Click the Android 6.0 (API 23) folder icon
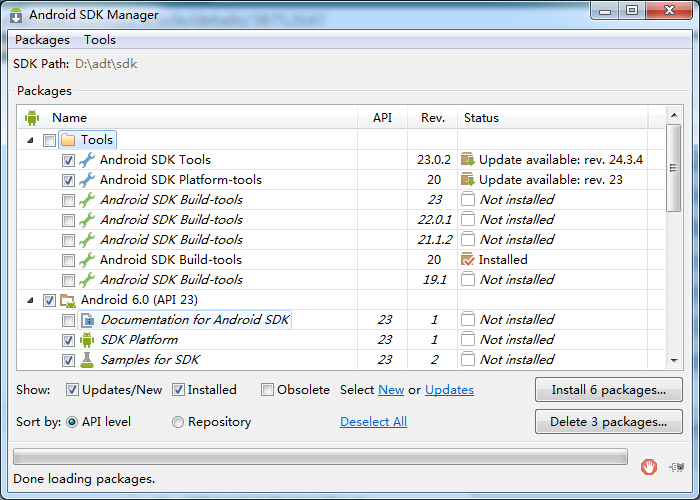700x500 pixels. click(68, 300)
